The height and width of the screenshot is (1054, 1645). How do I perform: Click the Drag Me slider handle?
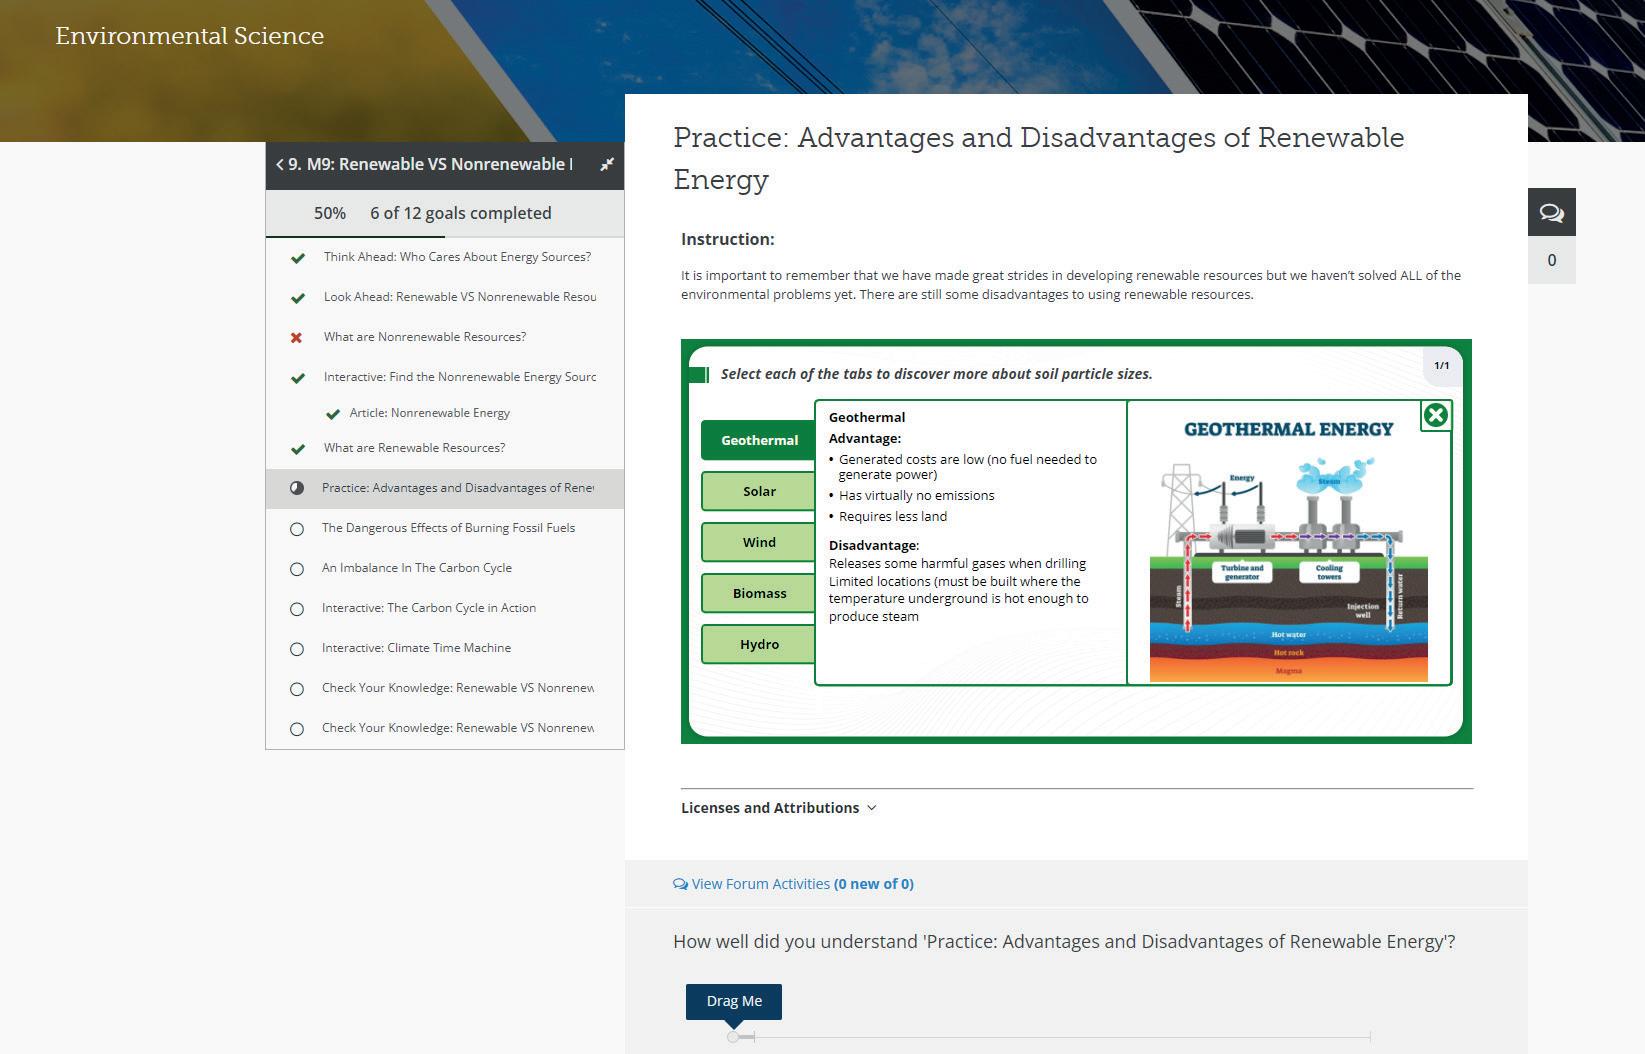pyautogui.click(x=734, y=1001)
